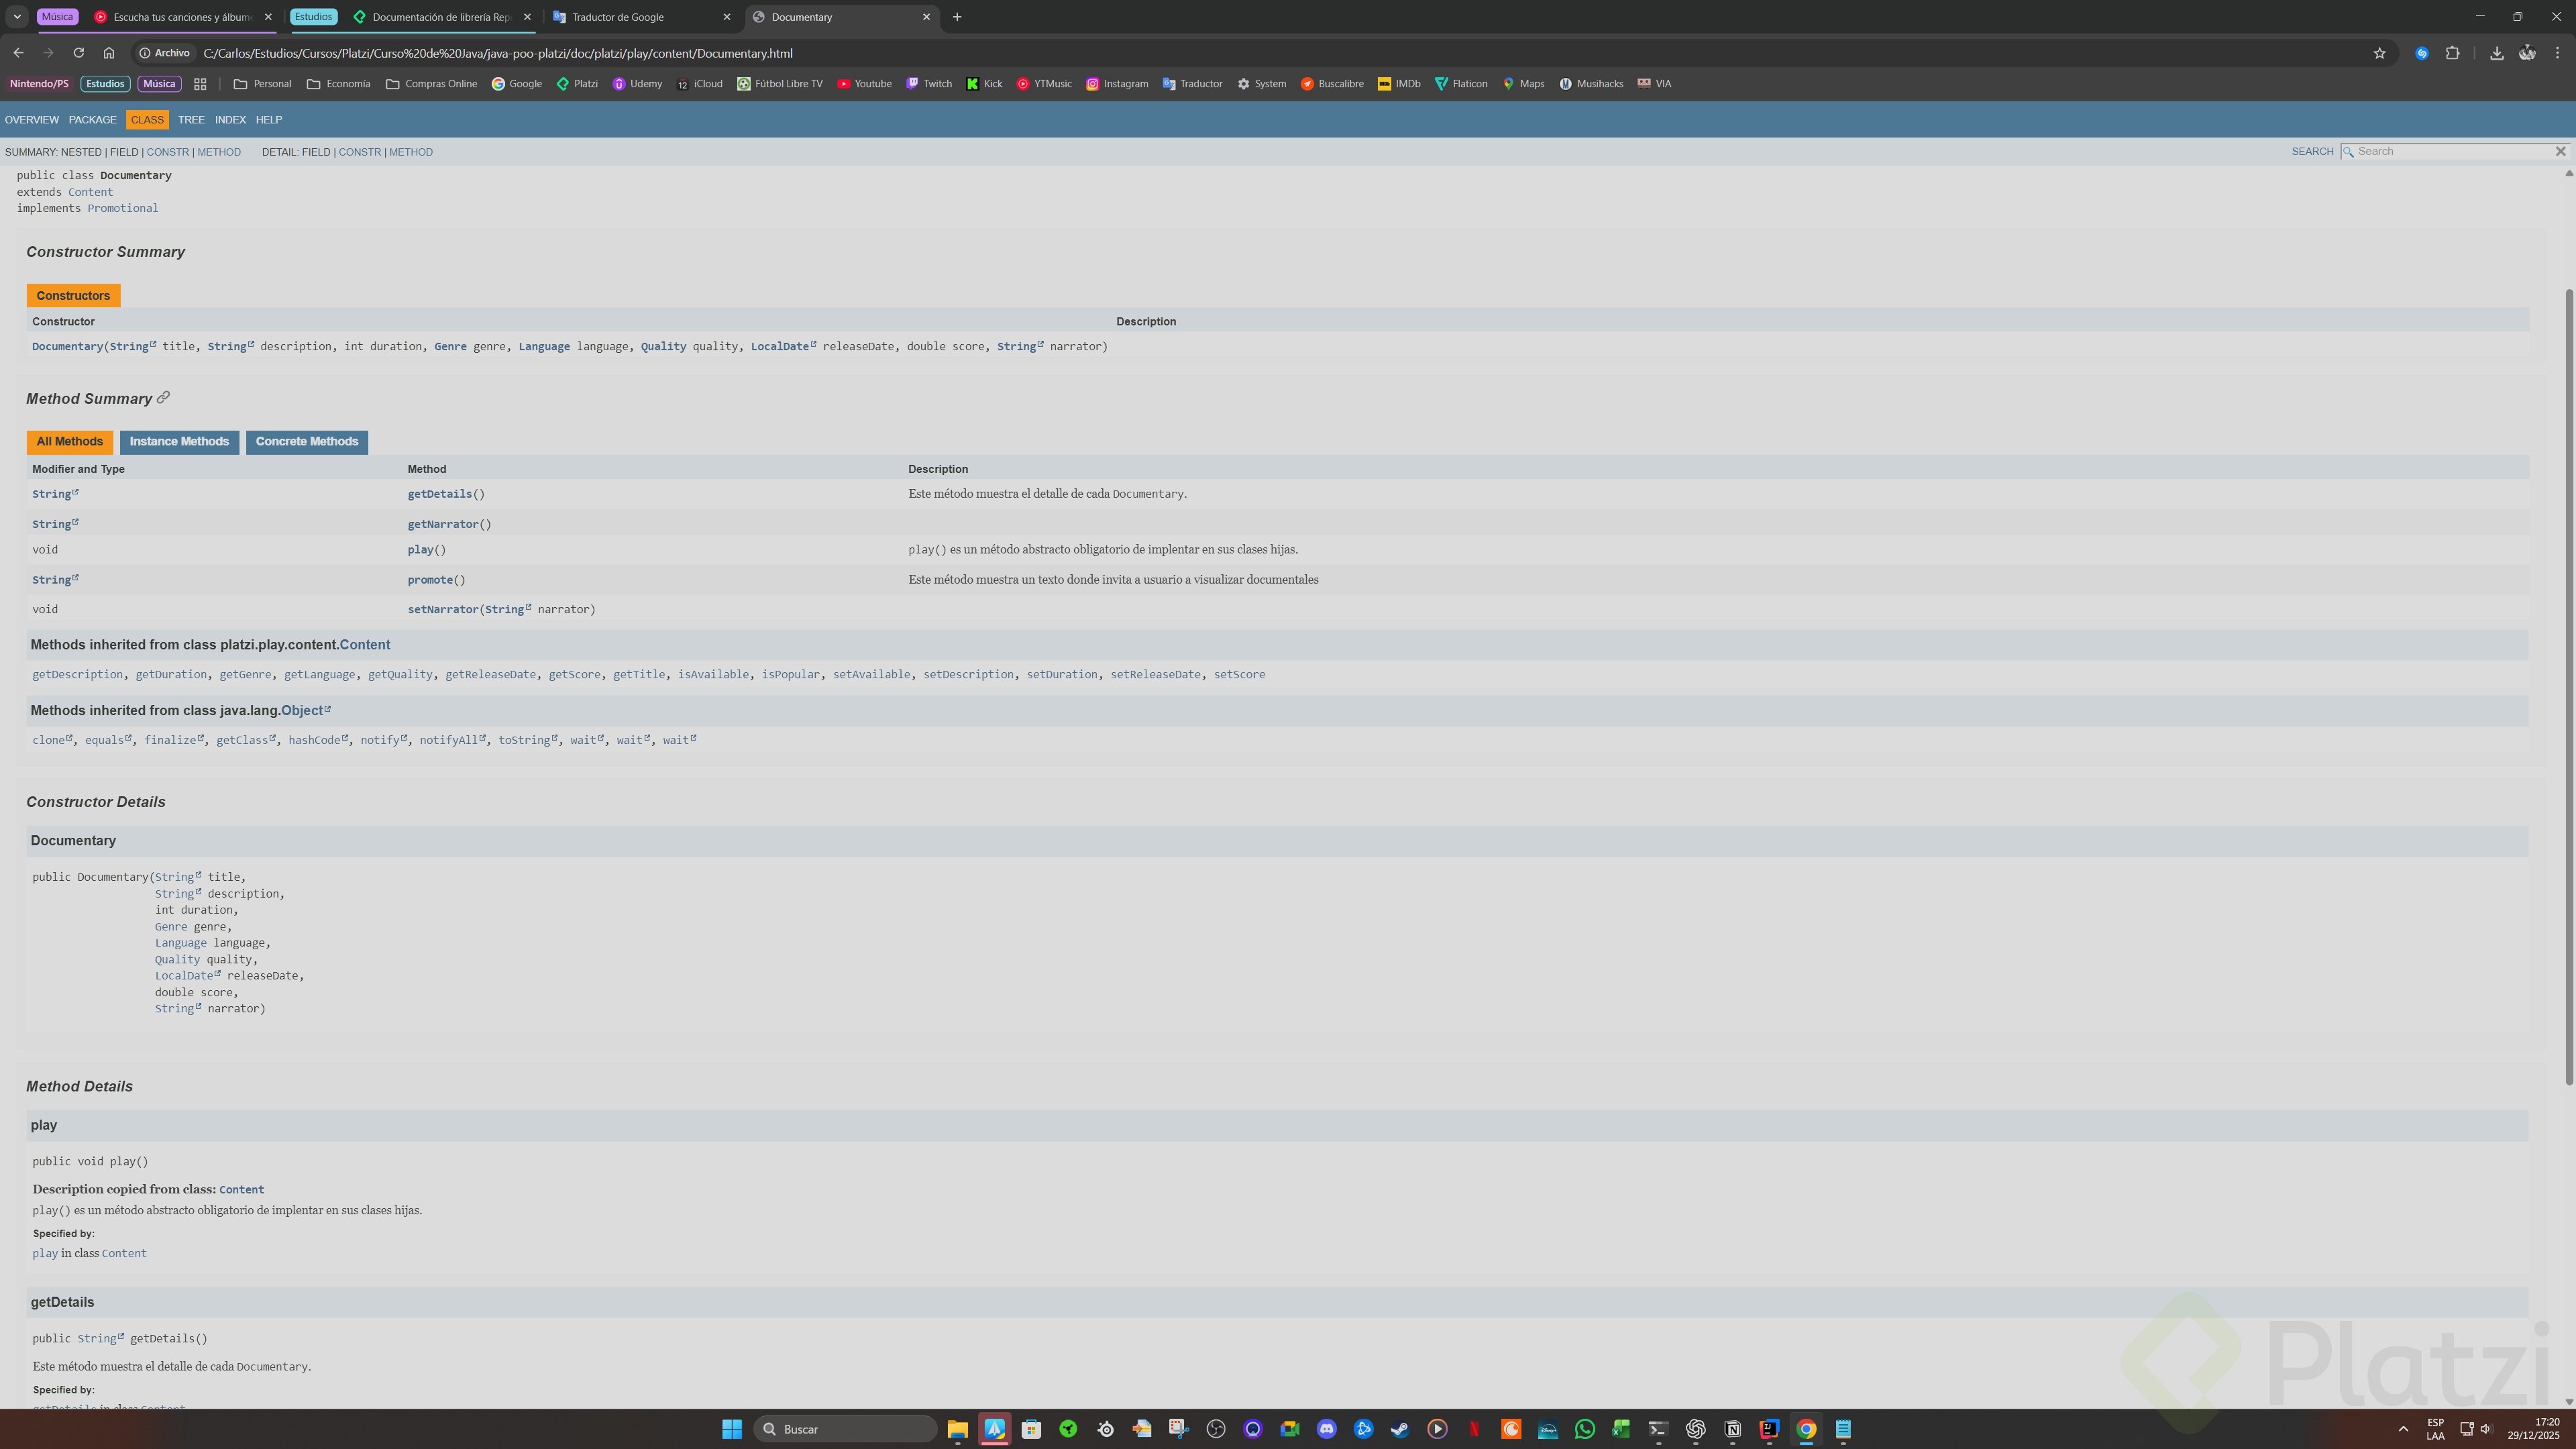Expand the system tray hidden icons chevron
The width and height of the screenshot is (2576, 1449).
[2403, 1429]
